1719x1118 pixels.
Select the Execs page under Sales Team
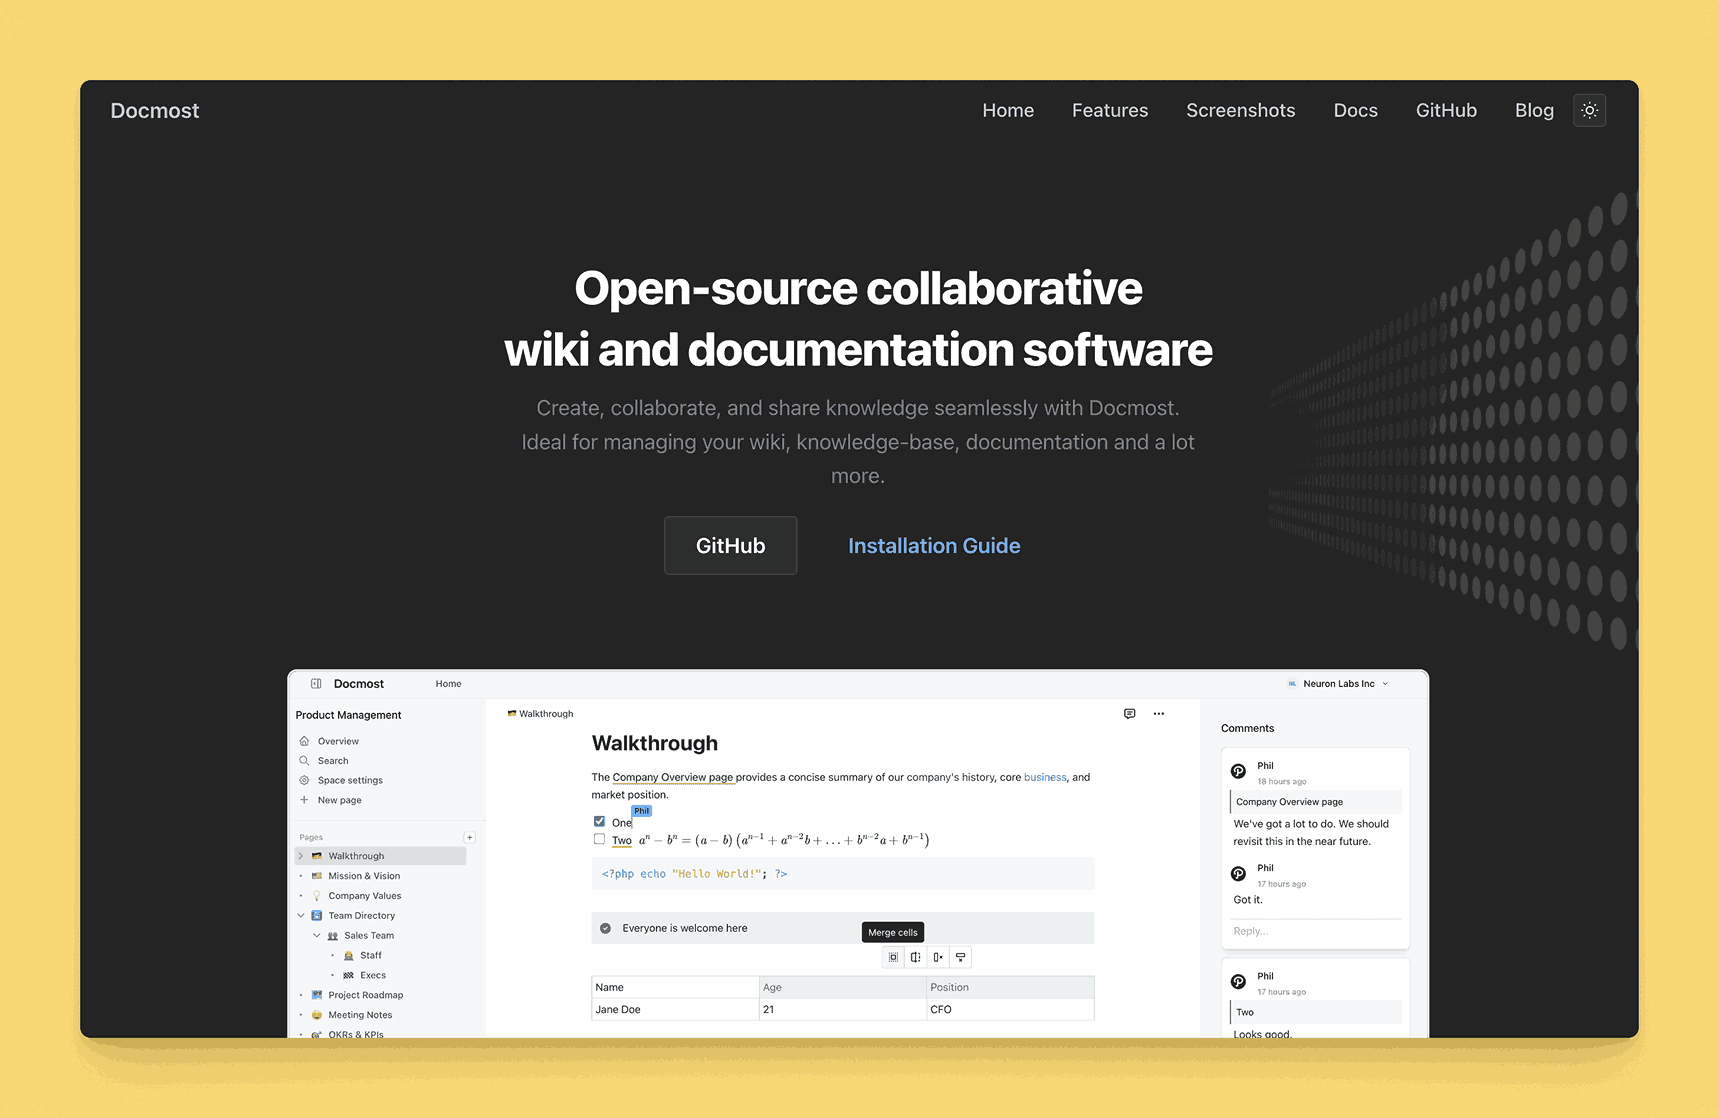pos(373,975)
